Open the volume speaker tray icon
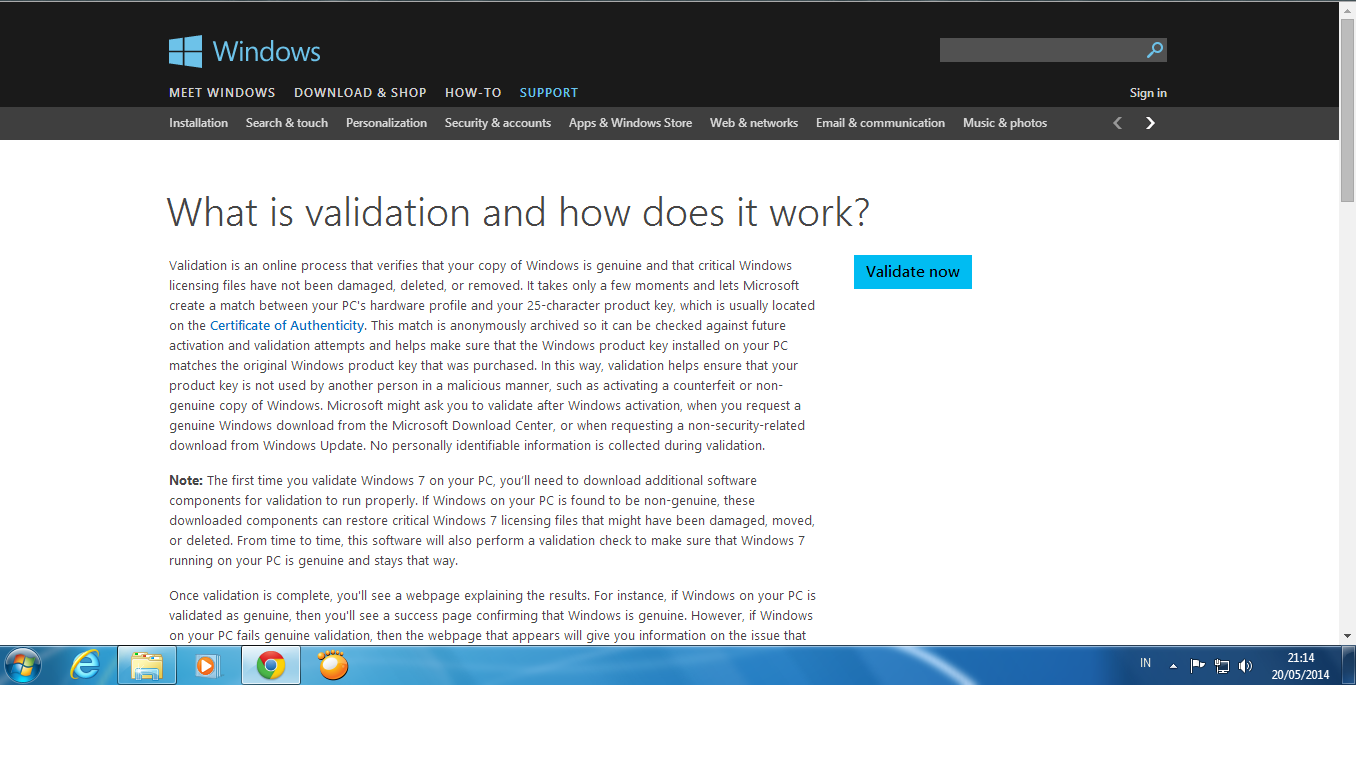This screenshot has width=1360, height=768. pyautogui.click(x=1245, y=666)
